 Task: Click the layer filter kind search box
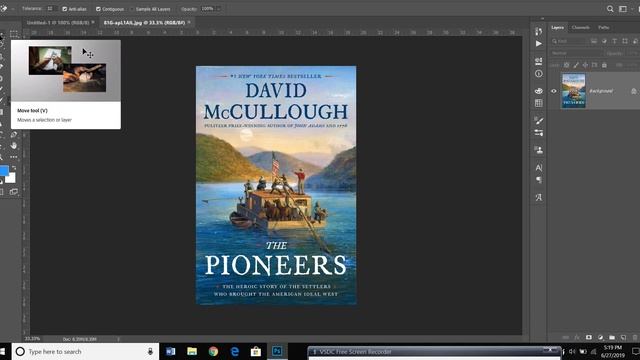pyautogui.click(x=569, y=41)
